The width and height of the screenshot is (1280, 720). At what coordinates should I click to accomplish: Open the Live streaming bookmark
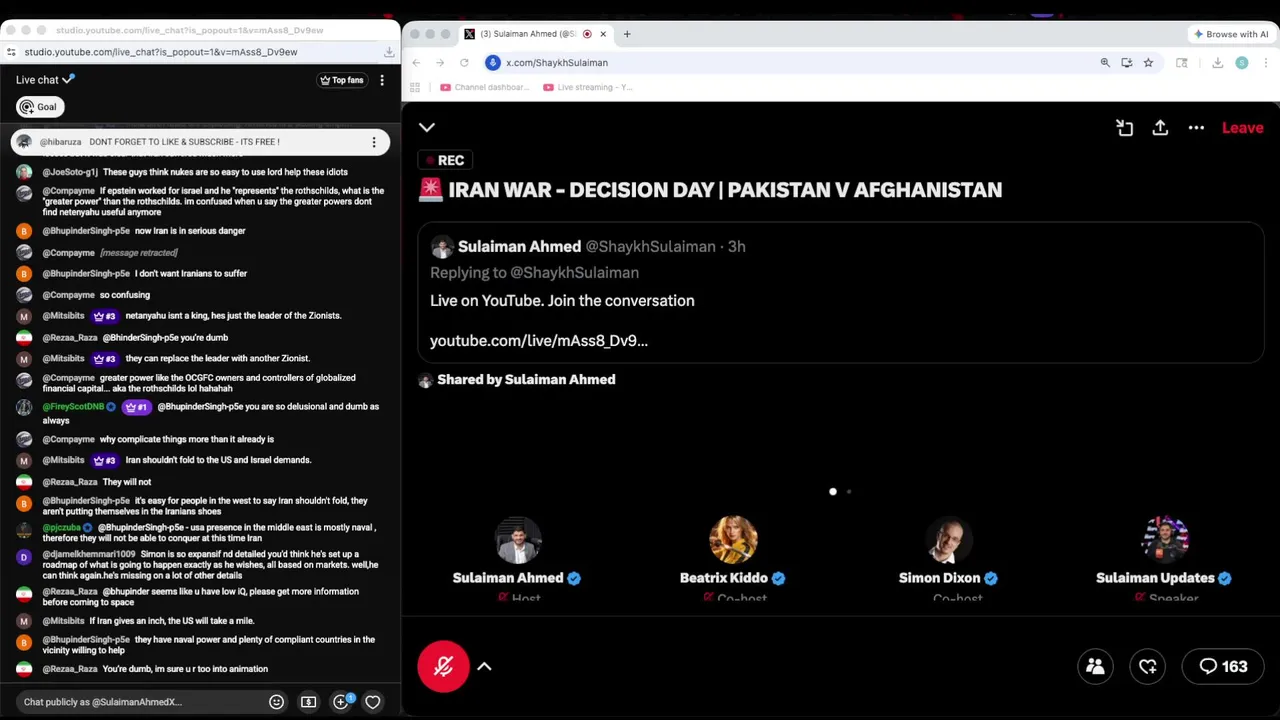click(x=588, y=87)
